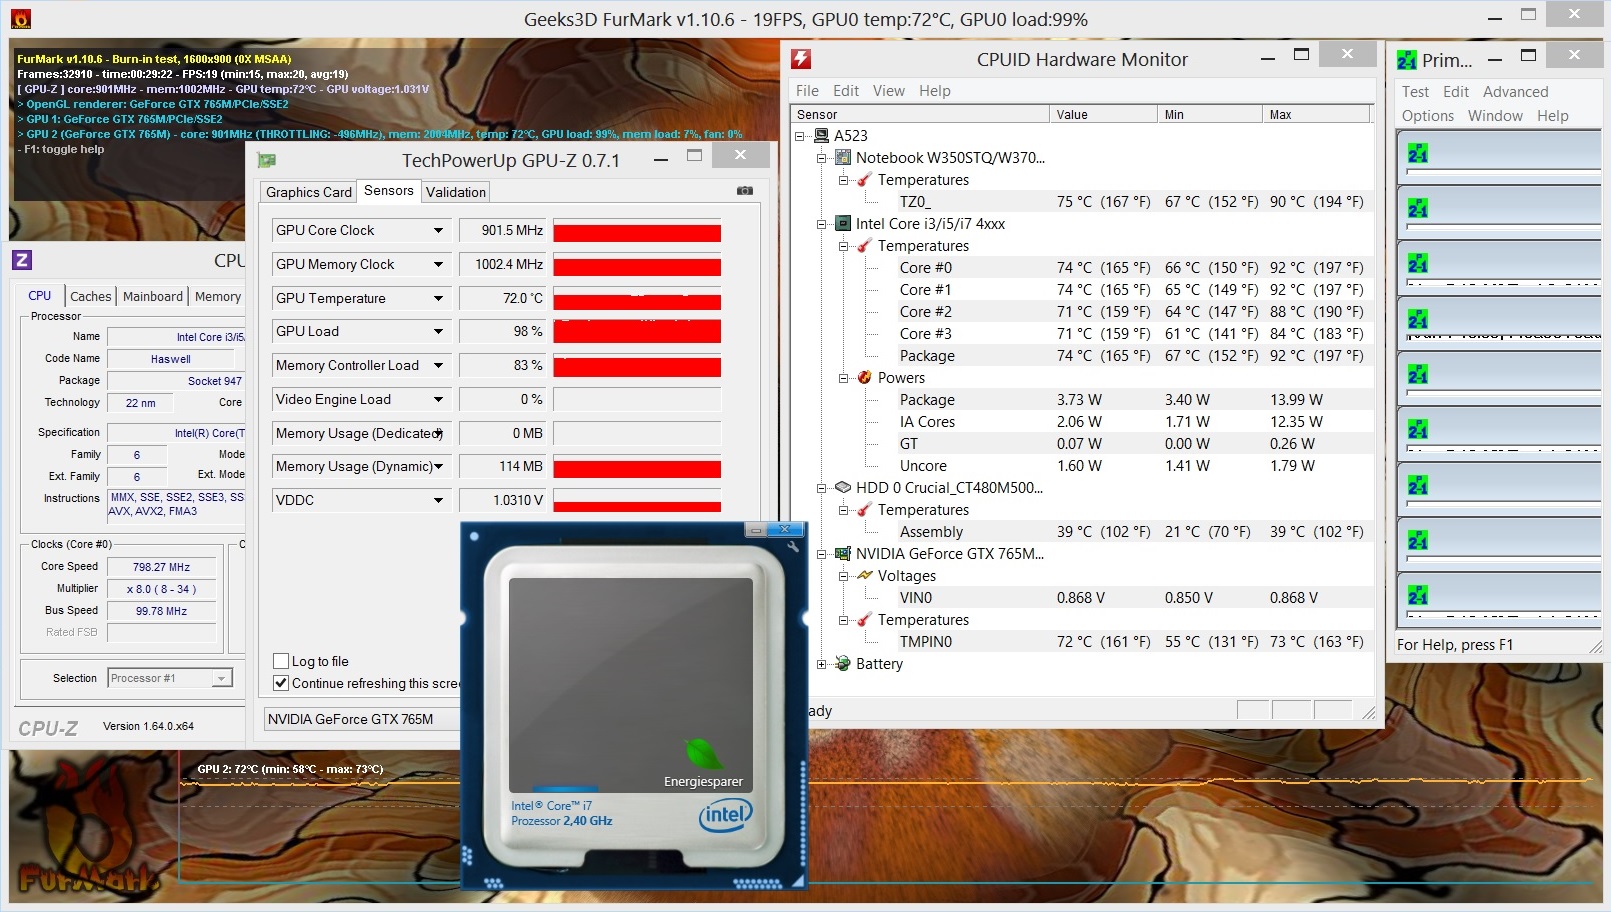Open the Memory Usage (Dynamic) dropdown

(438, 466)
